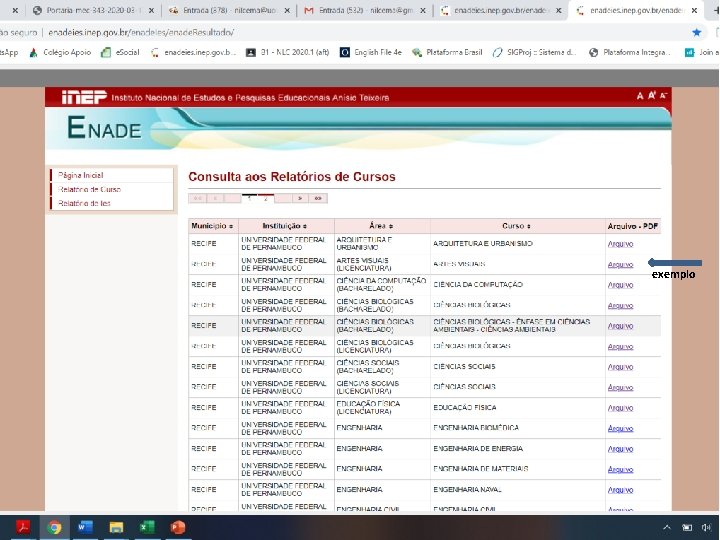Open Arquivo link for Artes Visuais

[620, 264]
